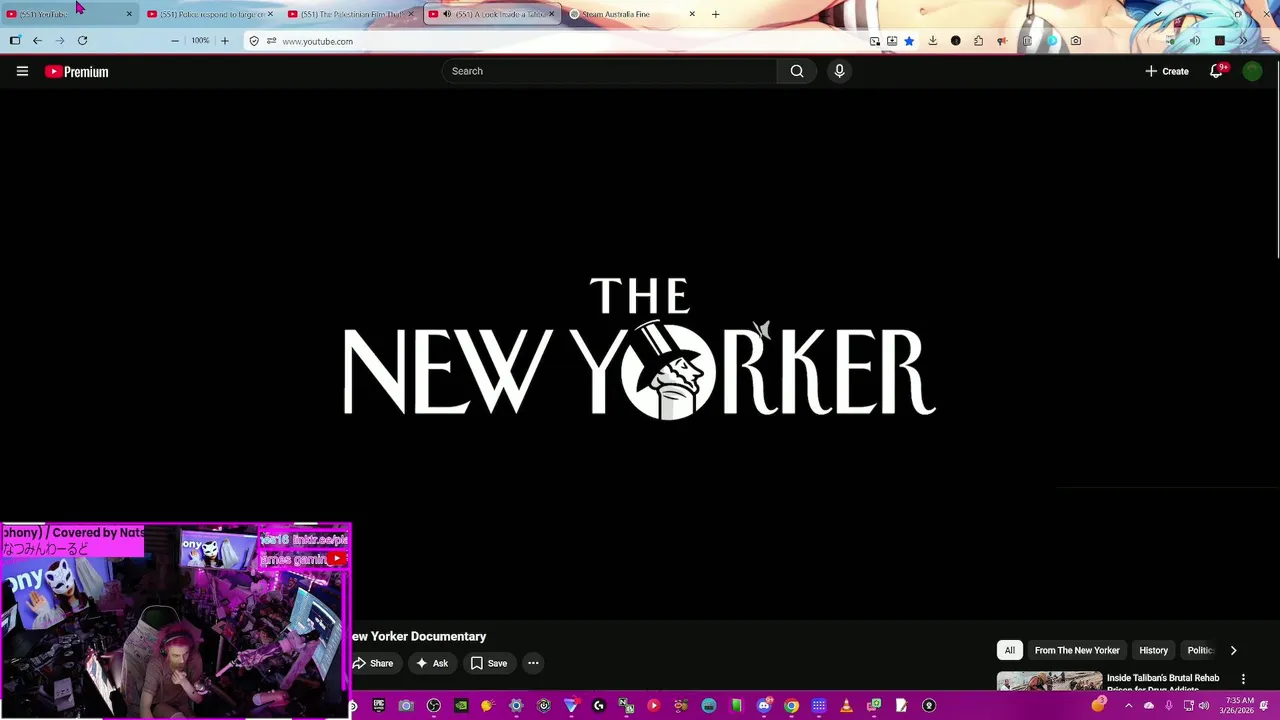The image size is (1280, 720).
Task: Select the All filter chip
Action: pos(1010,650)
